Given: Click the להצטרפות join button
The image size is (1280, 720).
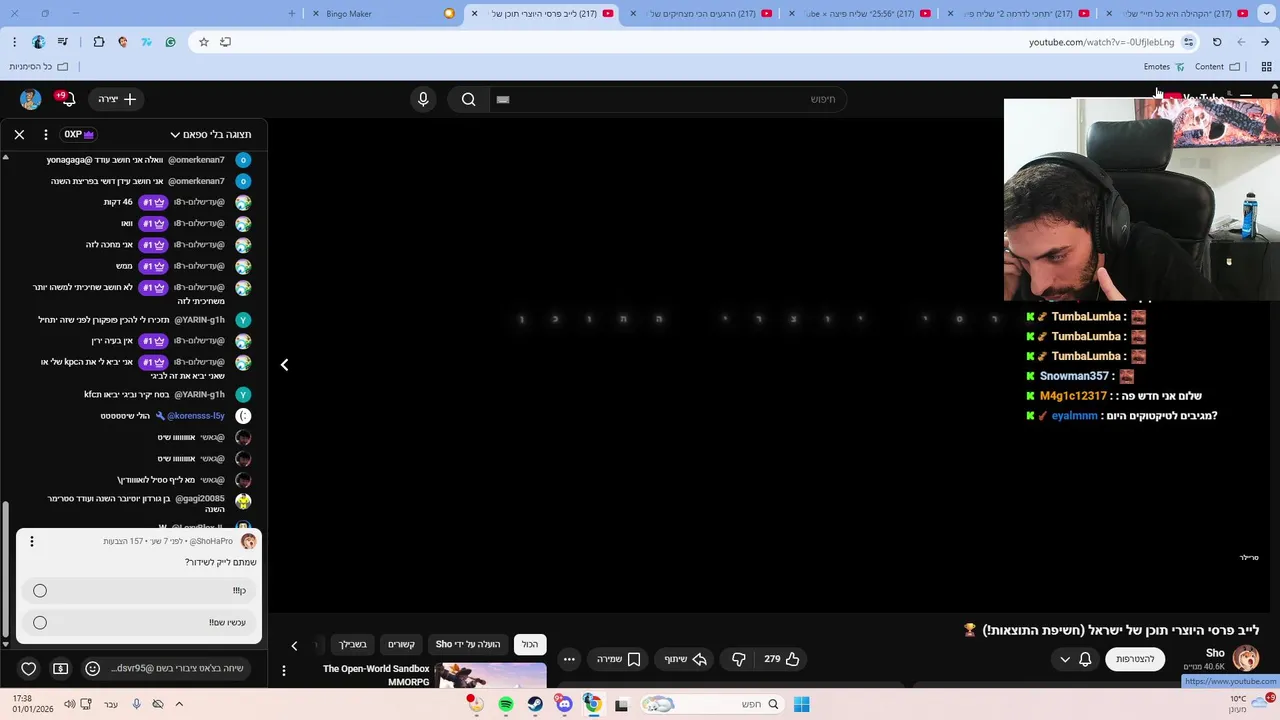Looking at the screenshot, I should (x=1135, y=659).
